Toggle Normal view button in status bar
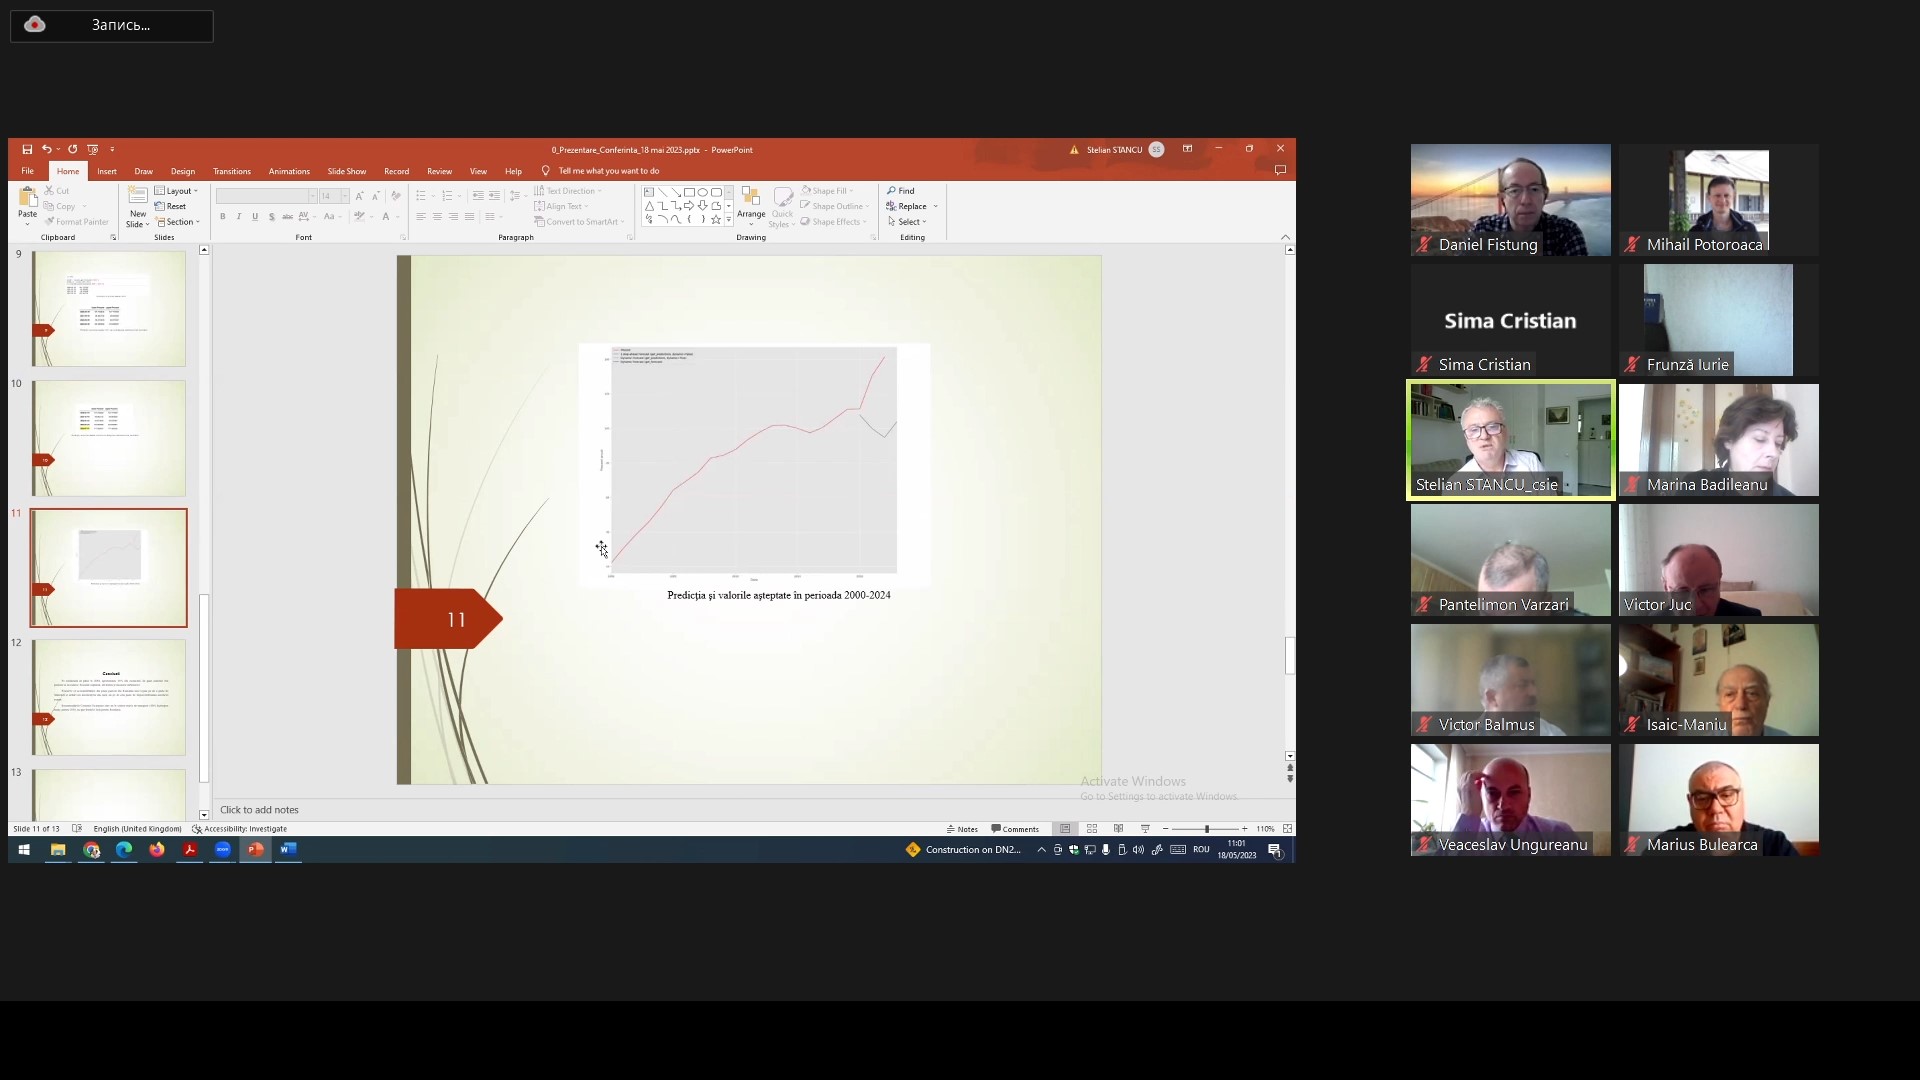1920x1080 pixels. click(x=1065, y=829)
